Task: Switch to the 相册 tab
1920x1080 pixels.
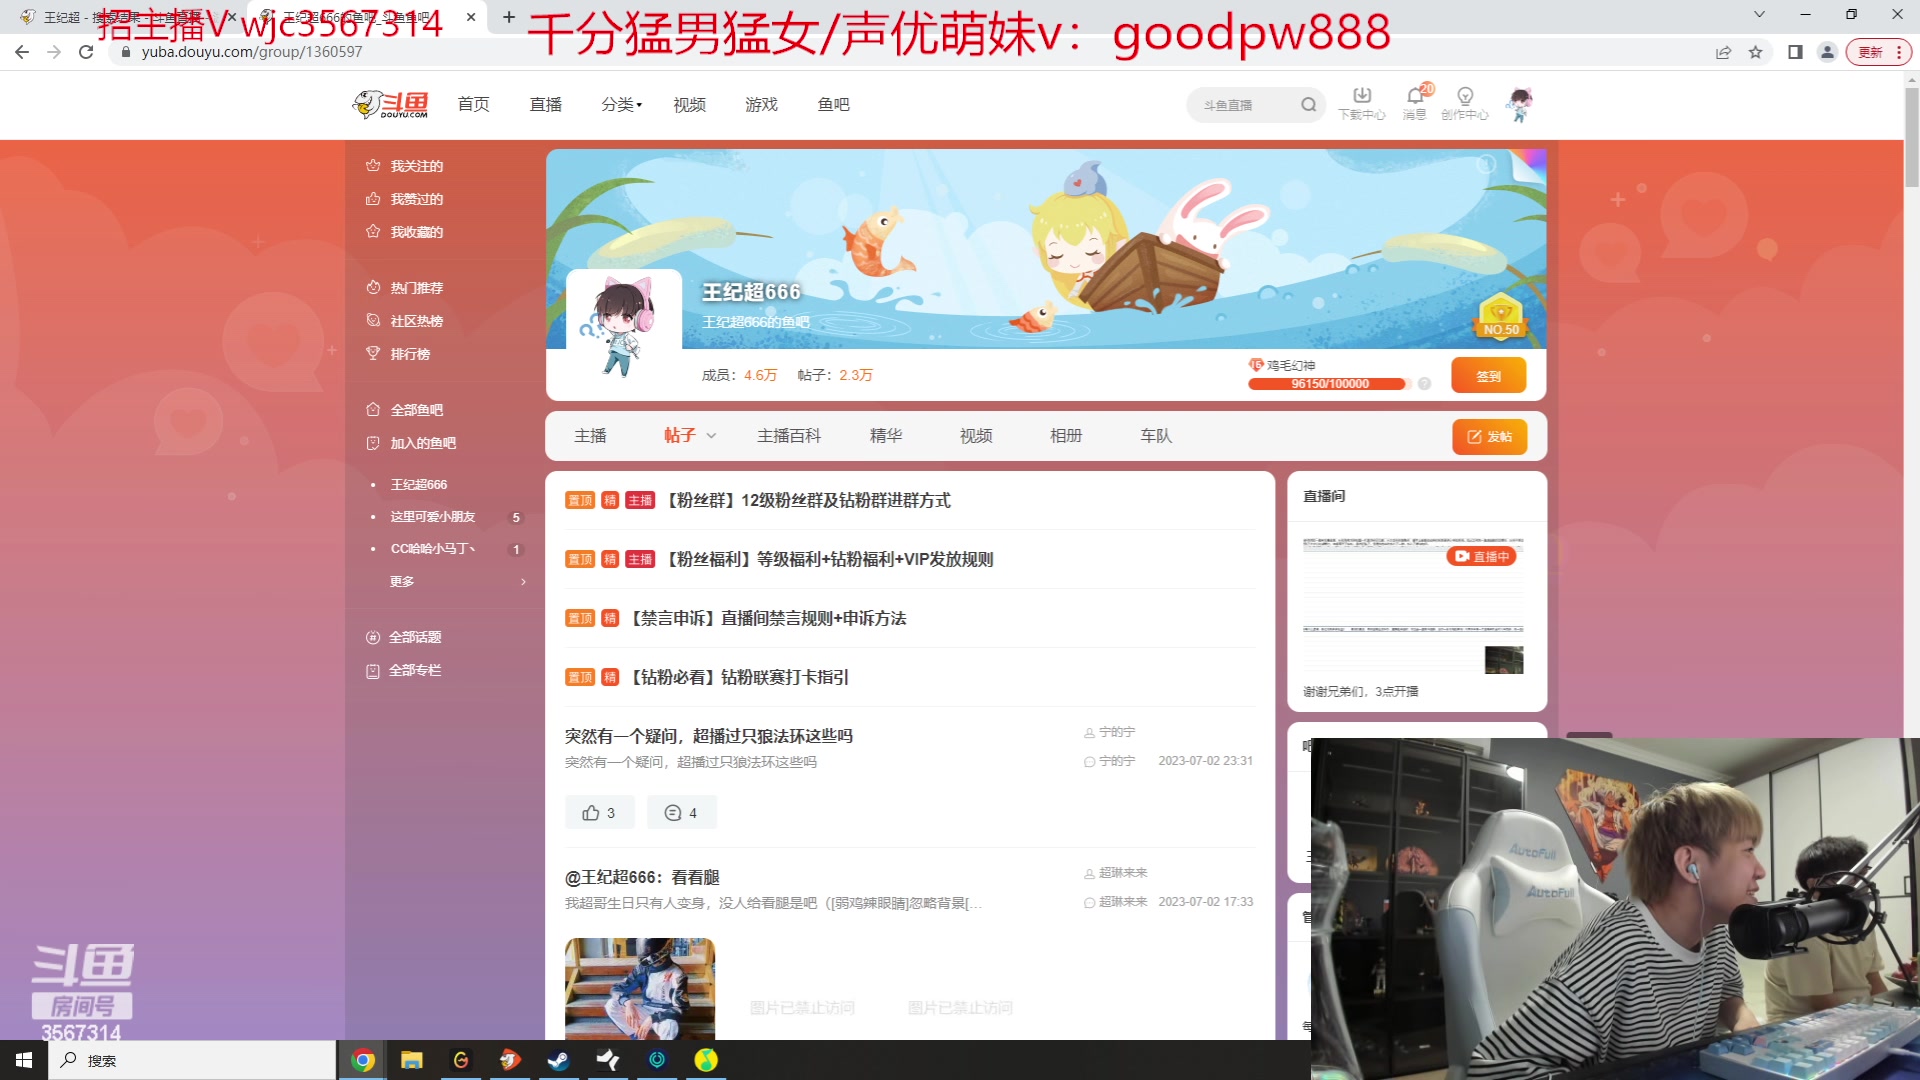Action: [x=1066, y=436]
